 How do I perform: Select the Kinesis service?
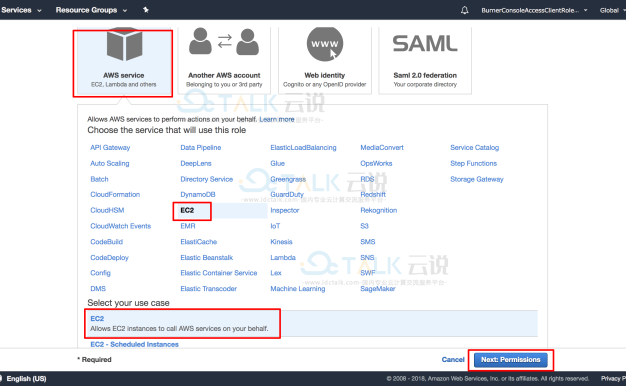(x=281, y=241)
